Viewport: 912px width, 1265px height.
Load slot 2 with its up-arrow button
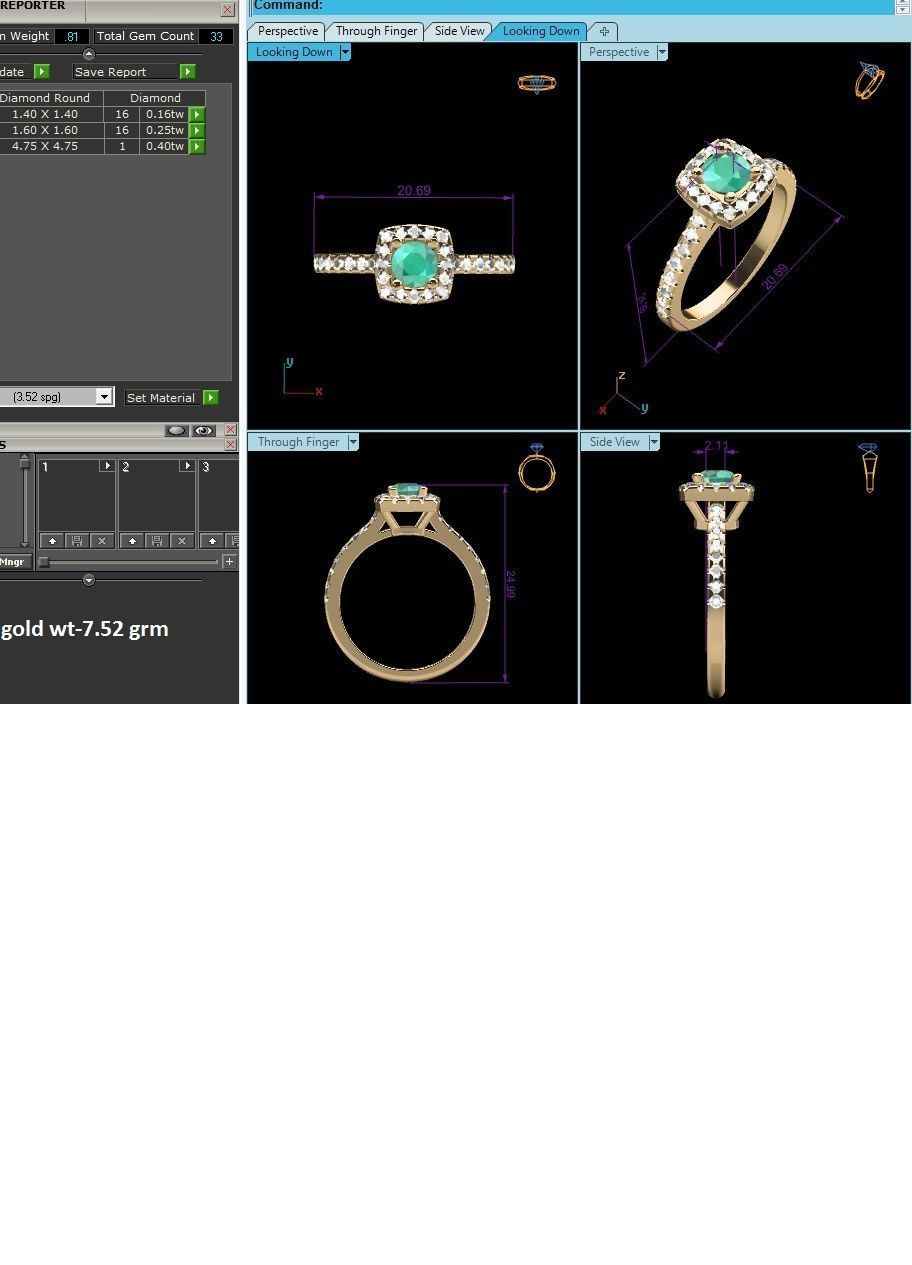pos(132,541)
